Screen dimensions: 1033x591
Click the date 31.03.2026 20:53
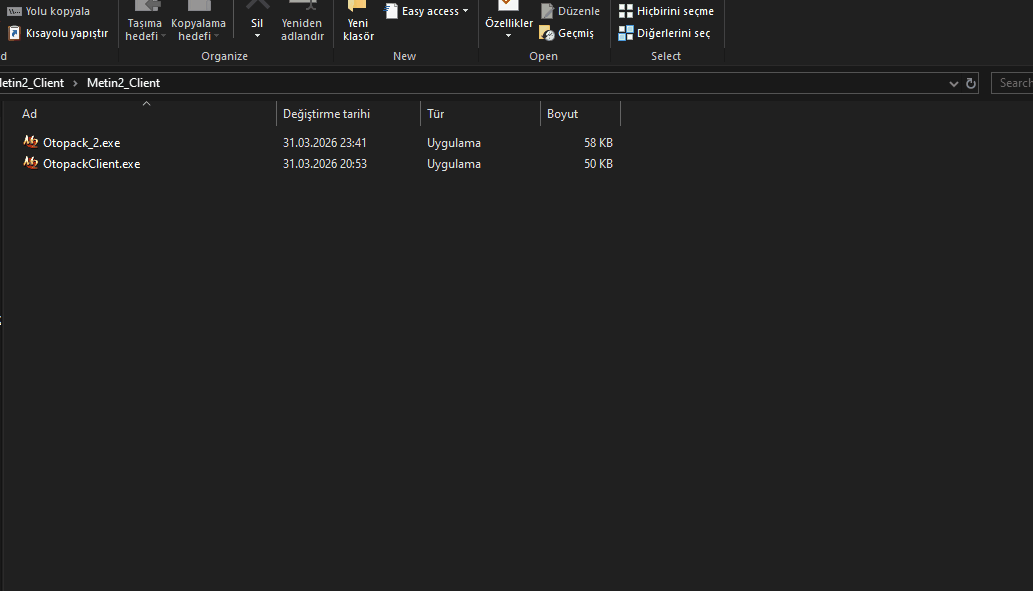point(325,164)
